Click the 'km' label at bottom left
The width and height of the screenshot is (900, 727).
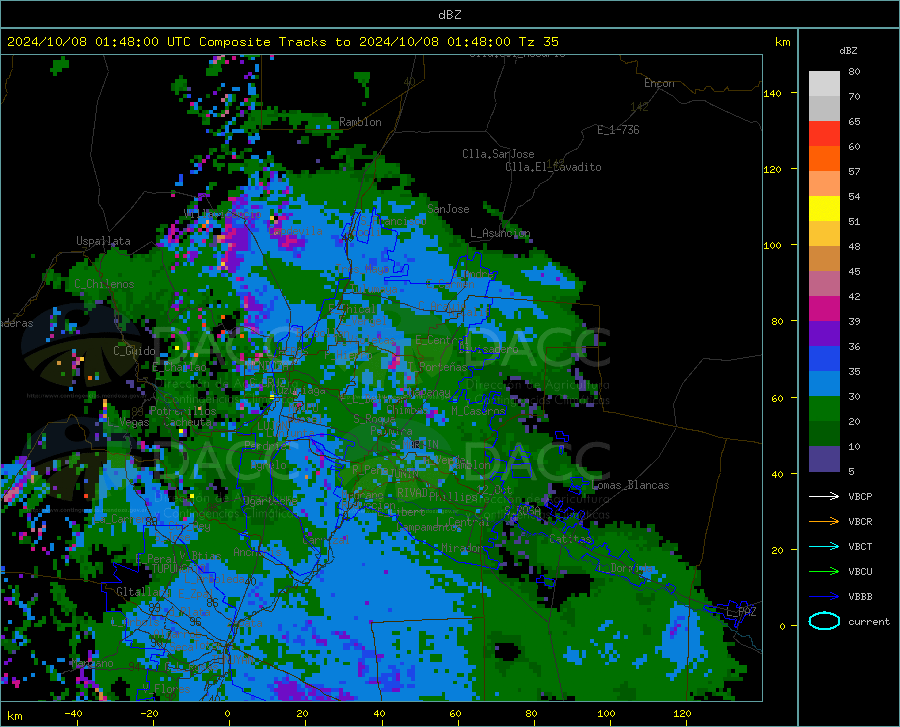(x=14, y=716)
